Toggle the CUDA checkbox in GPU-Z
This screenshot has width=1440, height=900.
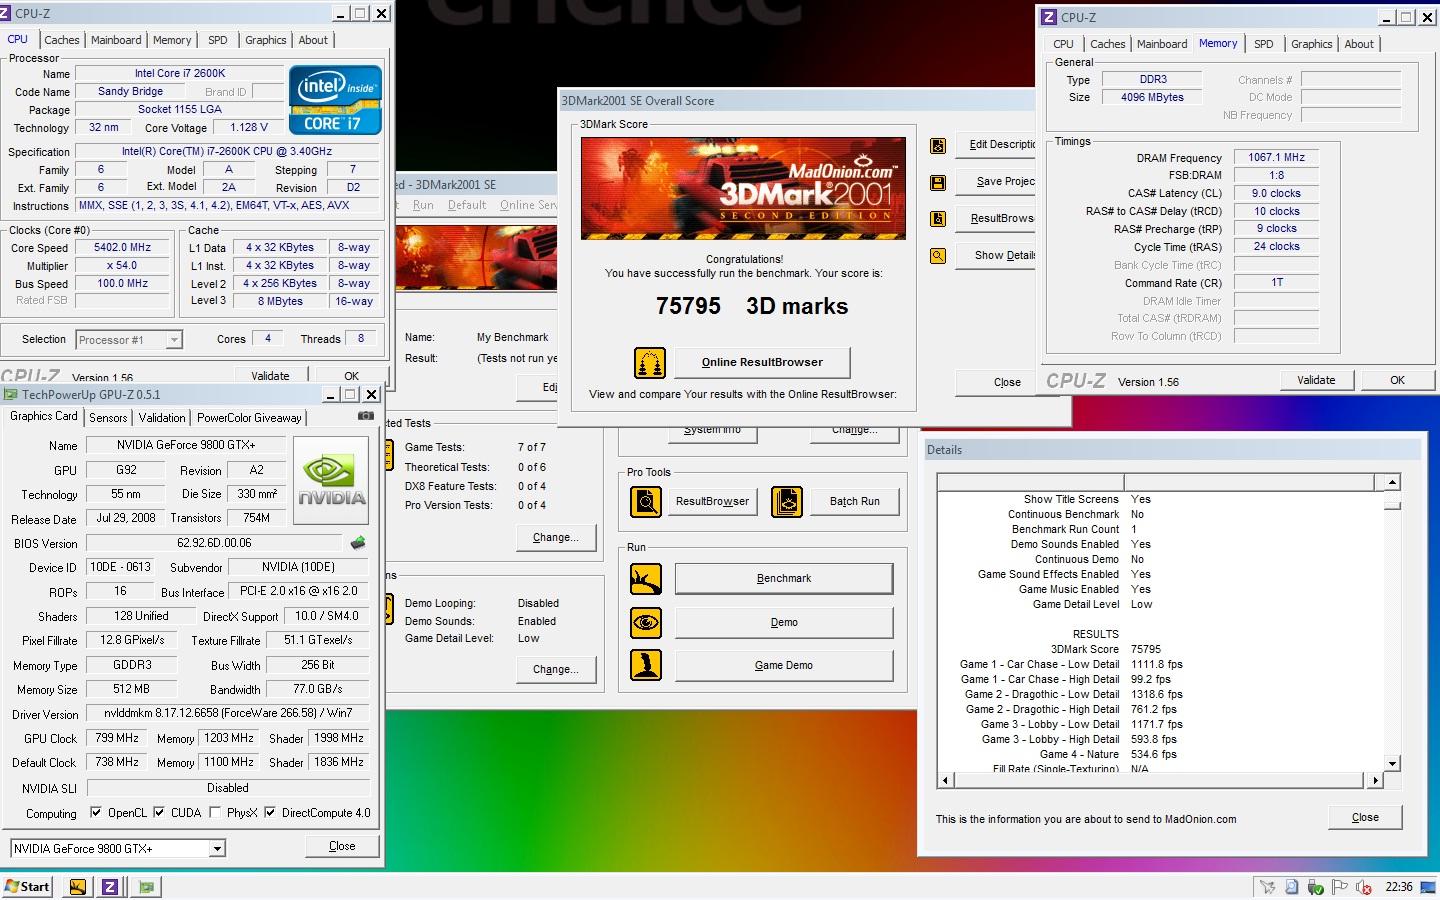coord(159,812)
